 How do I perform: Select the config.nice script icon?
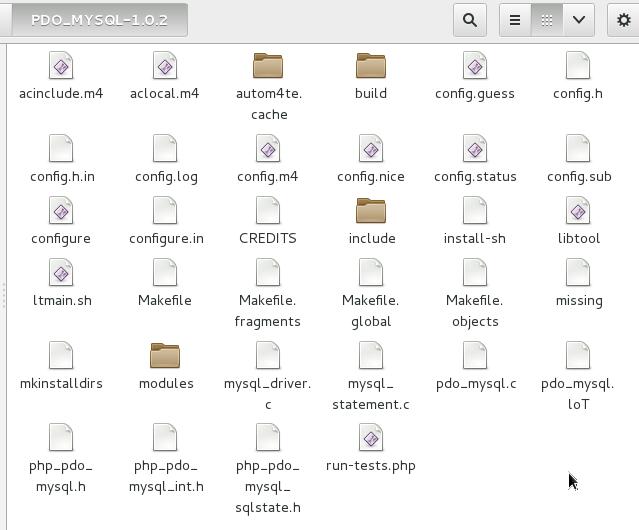pyautogui.click(x=371, y=148)
